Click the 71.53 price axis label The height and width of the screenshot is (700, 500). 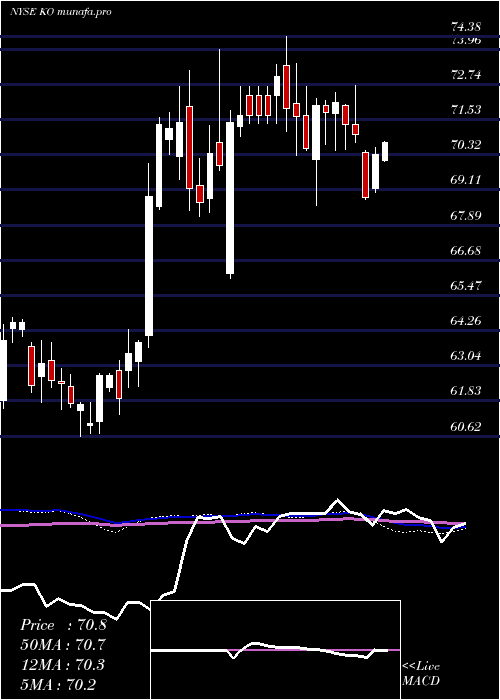point(466,109)
